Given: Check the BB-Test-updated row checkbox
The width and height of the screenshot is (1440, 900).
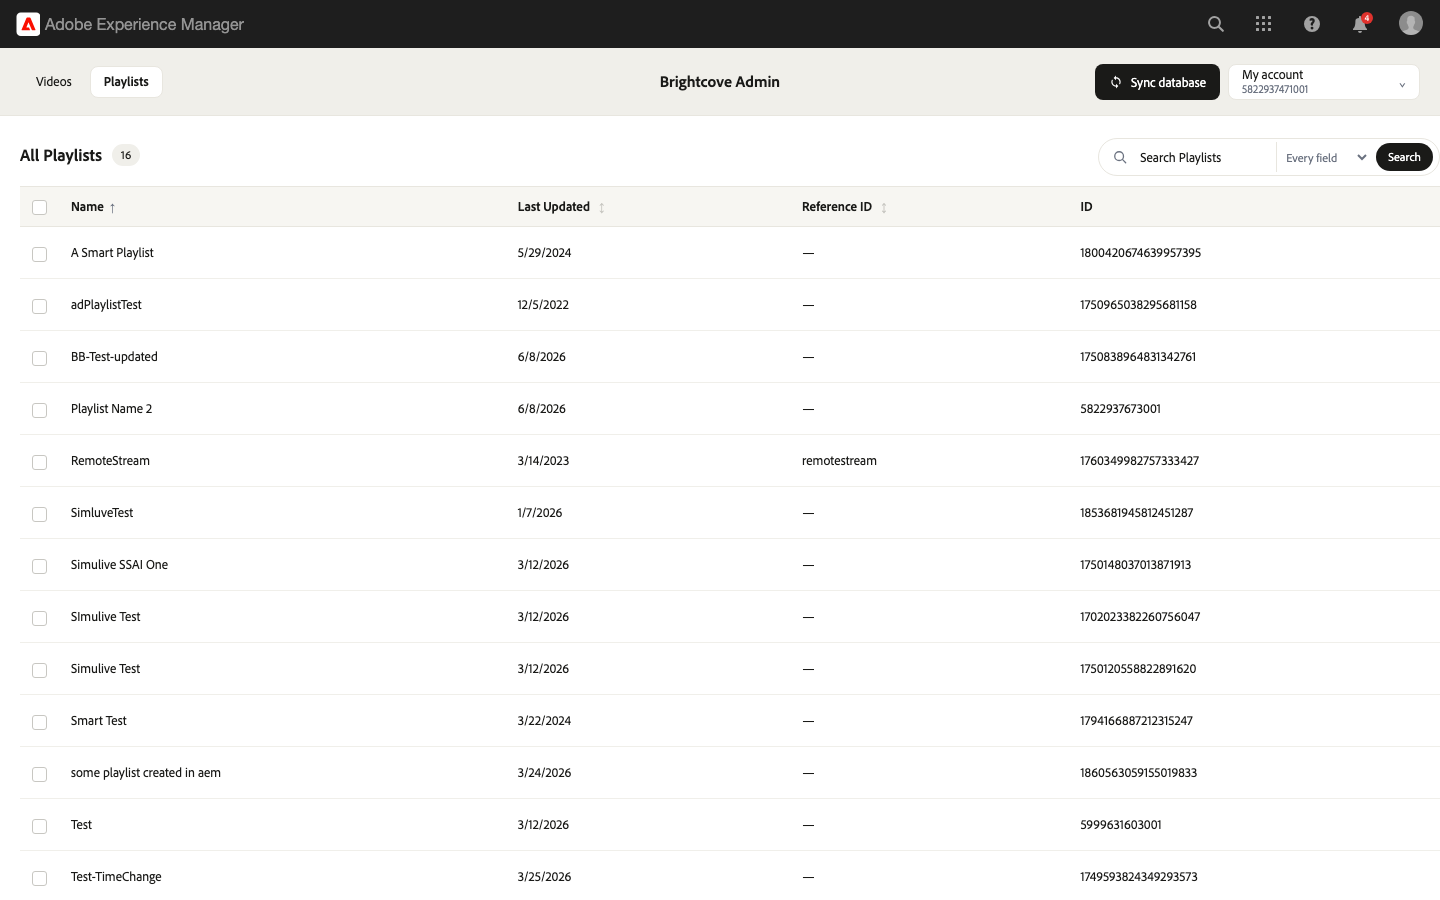Looking at the screenshot, I should (40, 358).
